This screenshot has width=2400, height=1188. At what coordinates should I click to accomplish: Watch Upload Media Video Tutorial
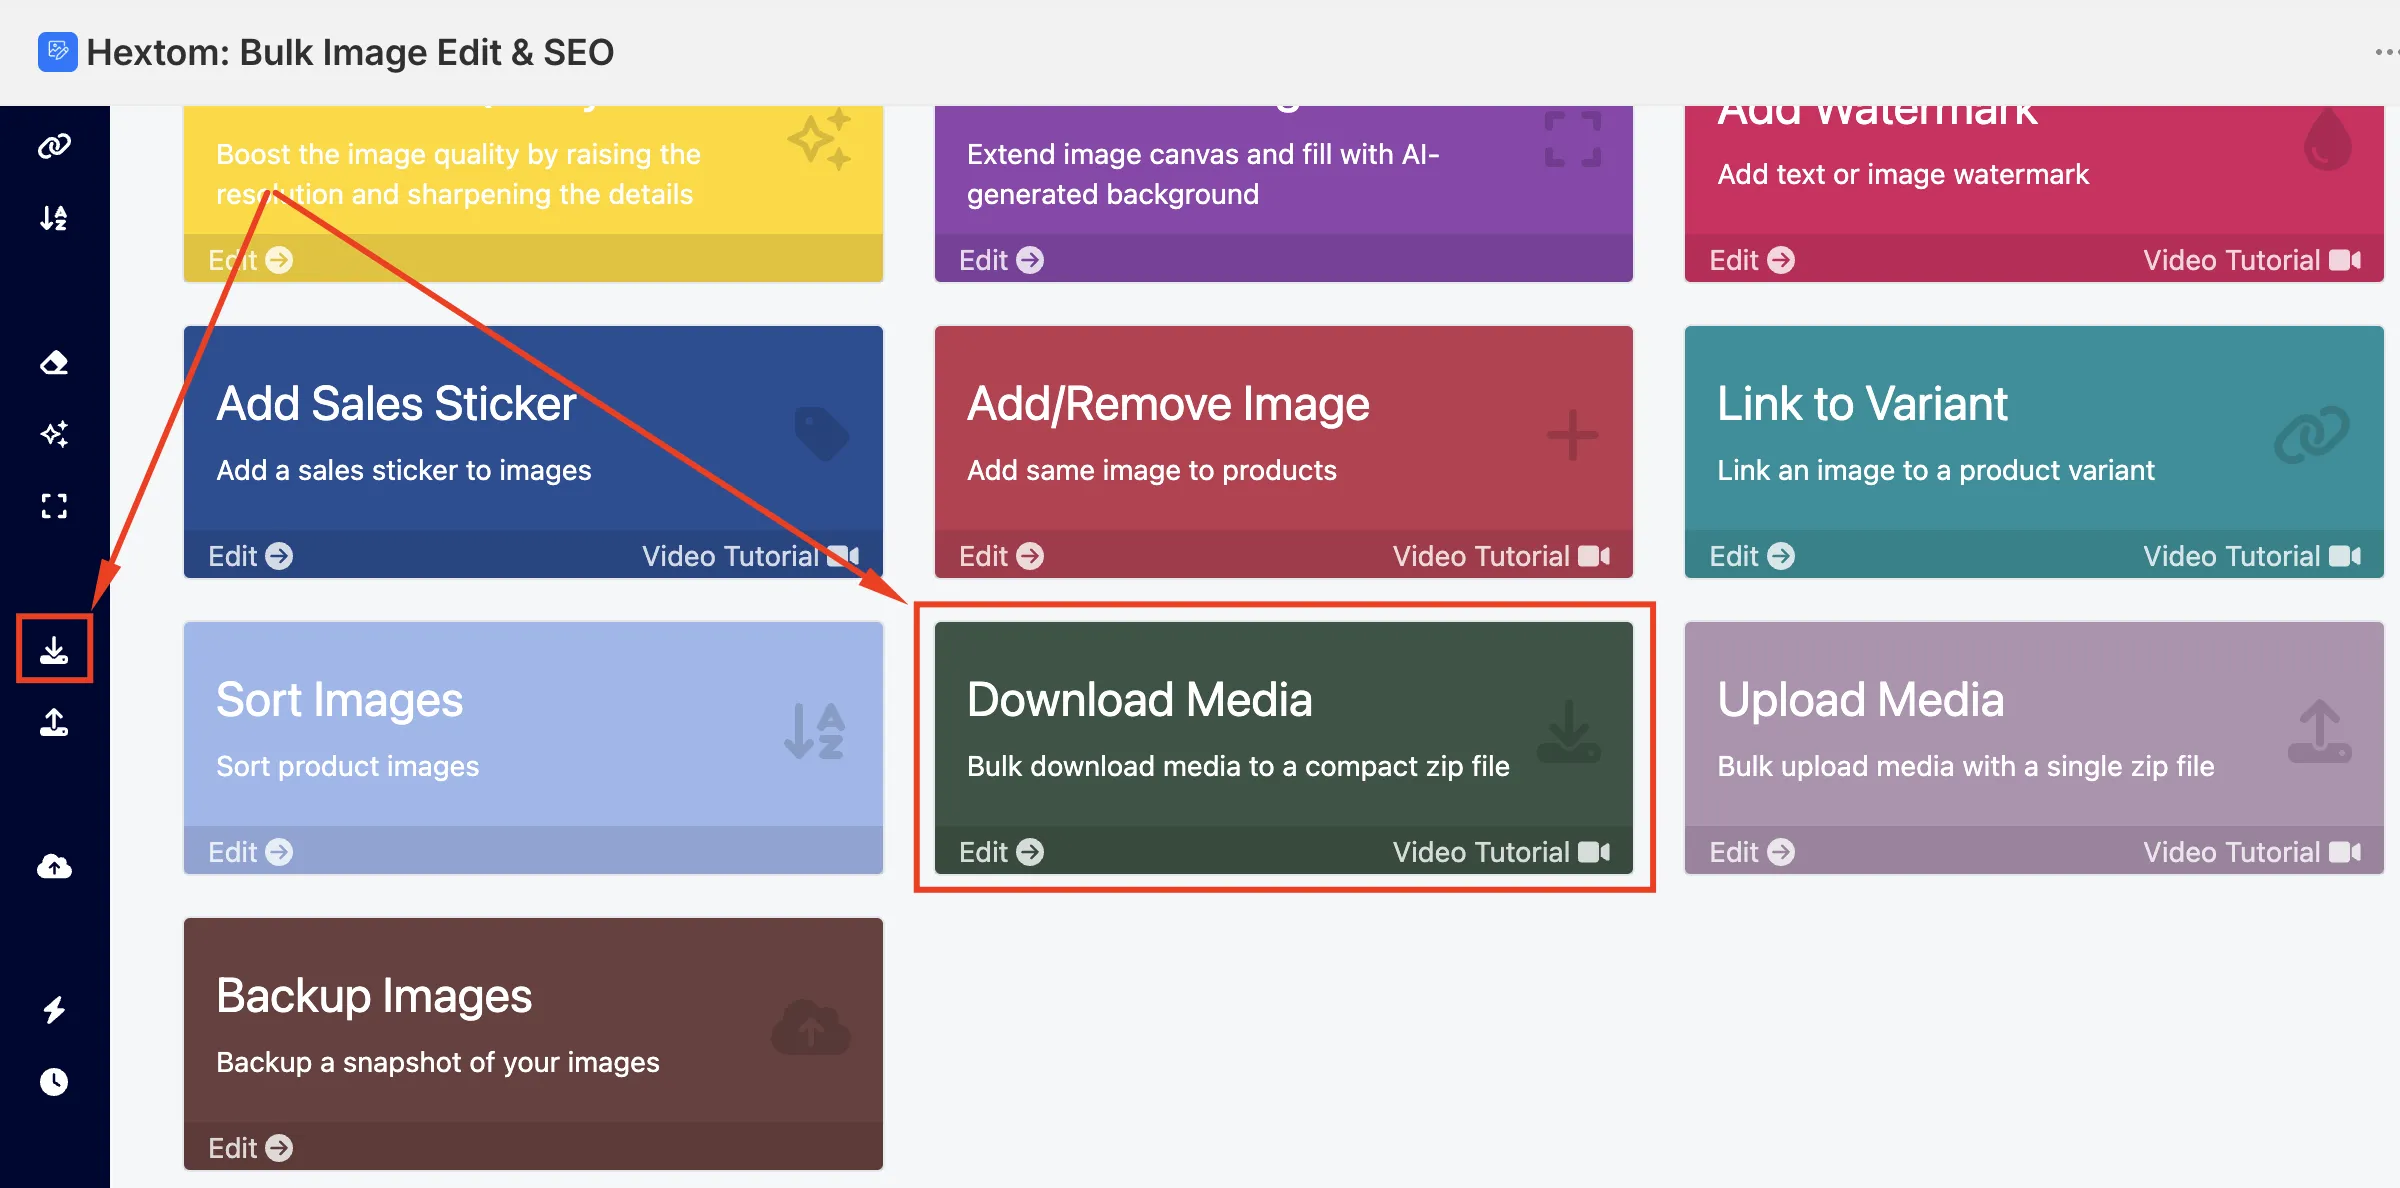click(x=2252, y=852)
